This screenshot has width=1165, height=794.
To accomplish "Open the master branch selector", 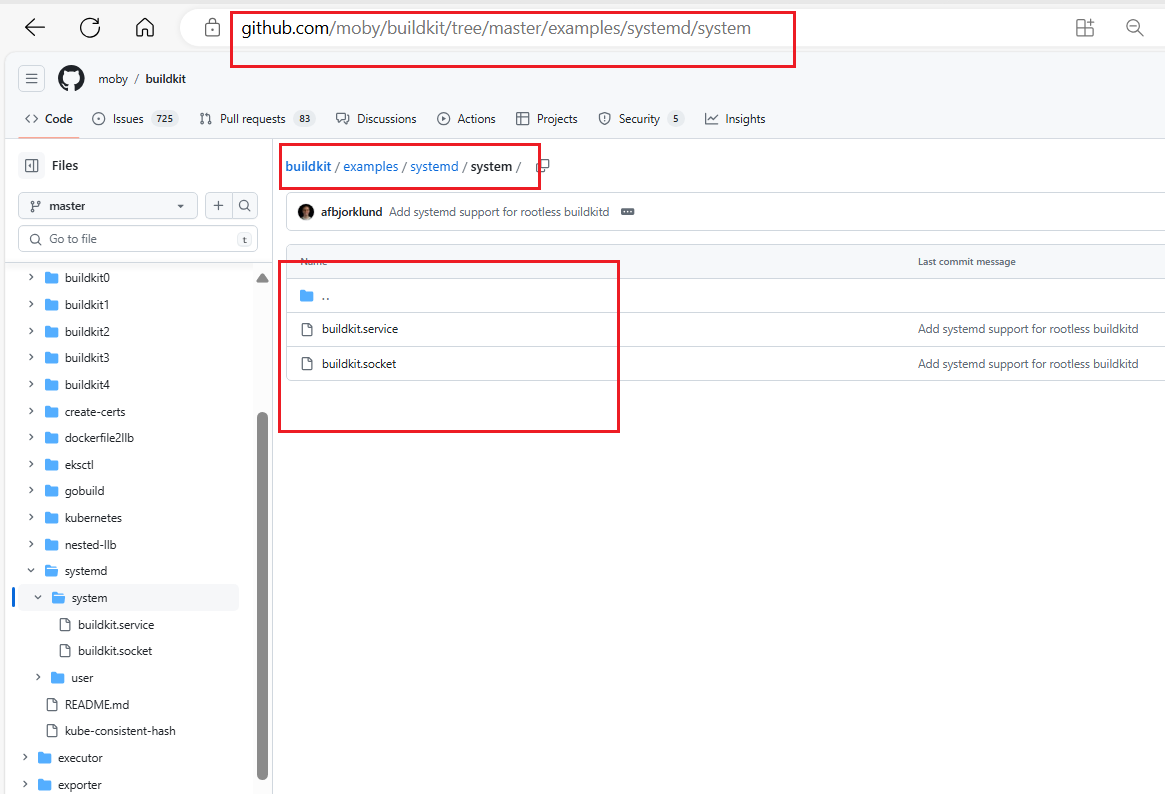I will tap(108, 206).
